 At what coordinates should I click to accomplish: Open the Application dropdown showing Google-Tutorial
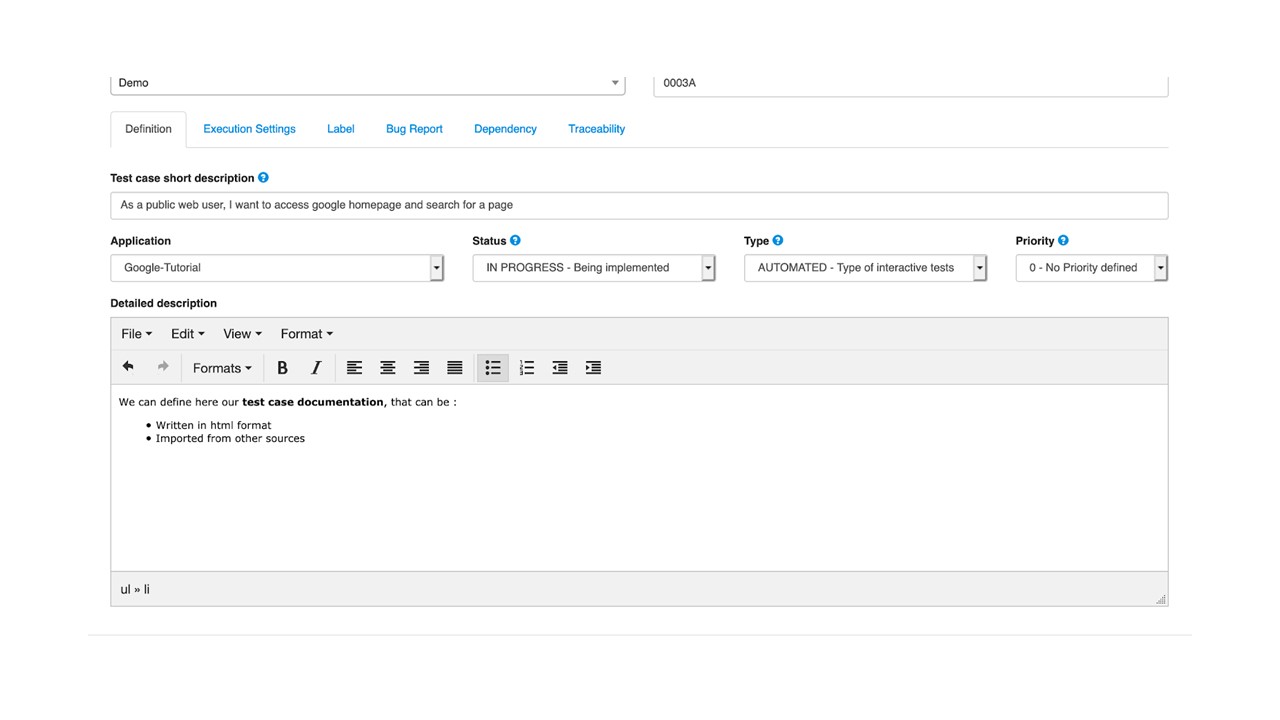click(277, 268)
